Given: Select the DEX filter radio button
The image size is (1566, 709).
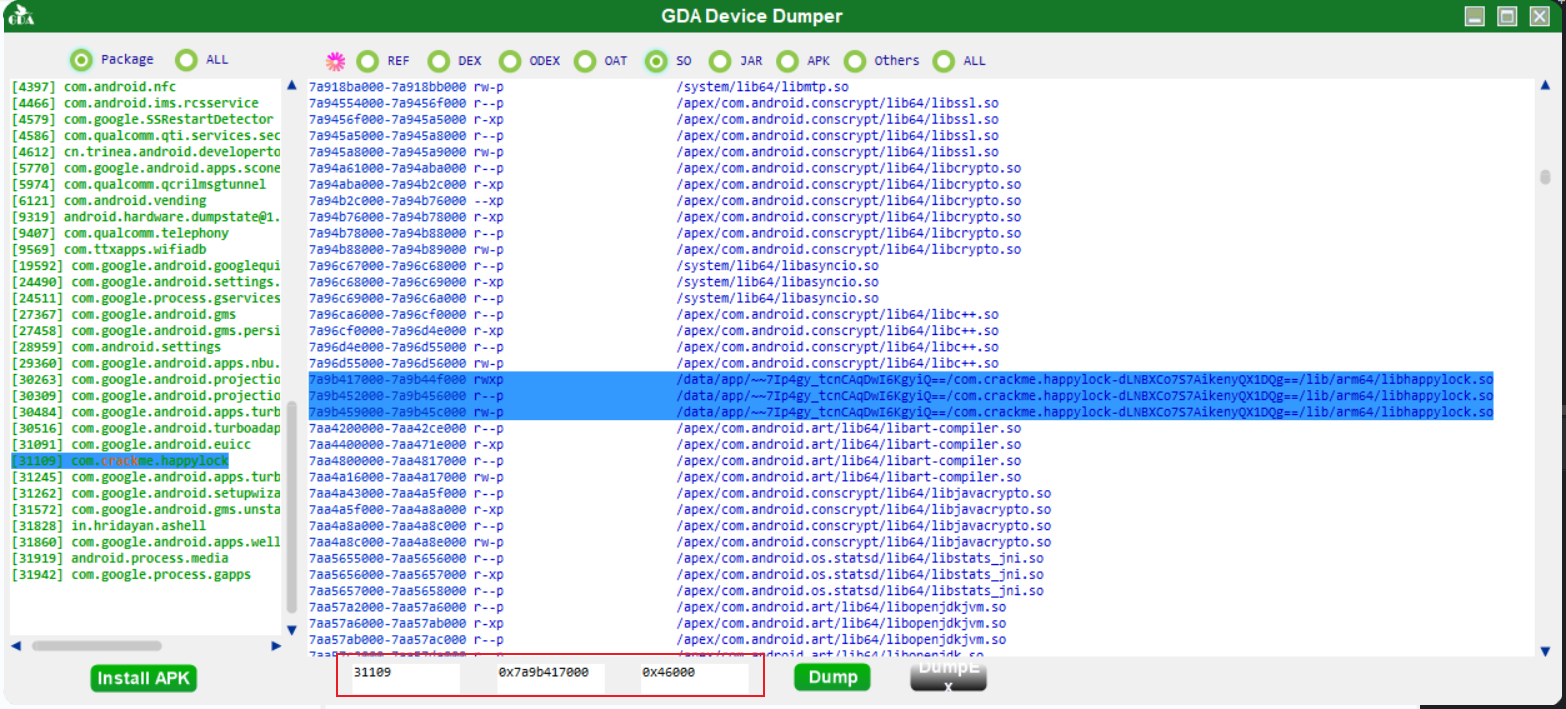Looking at the screenshot, I should point(438,61).
